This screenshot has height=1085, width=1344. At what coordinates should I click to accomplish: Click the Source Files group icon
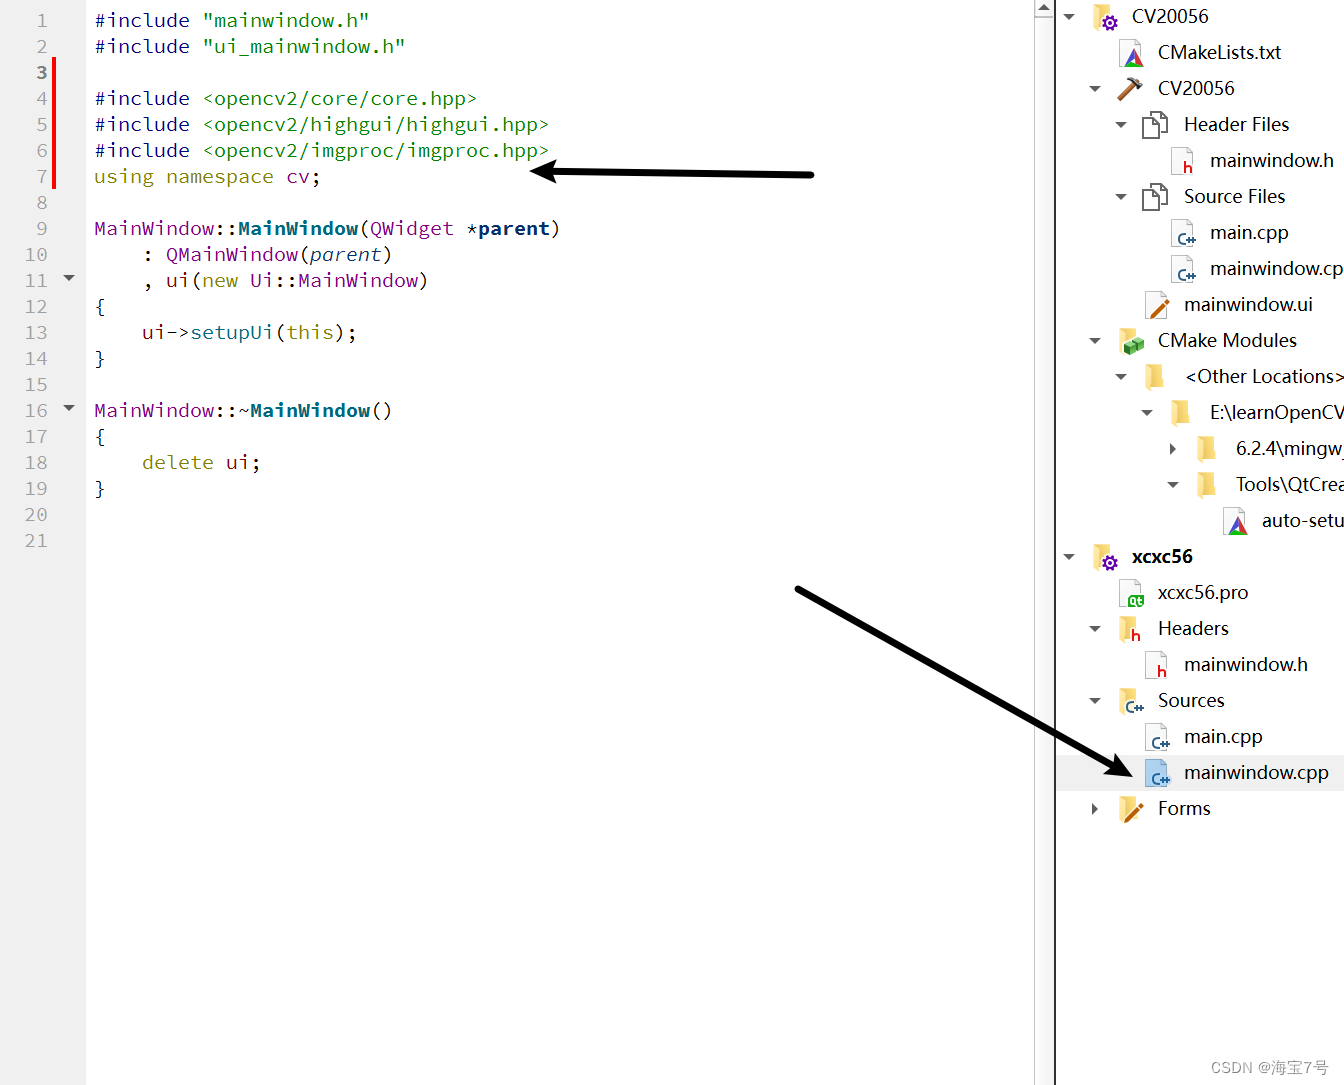pyautogui.click(x=1155, y=197)
